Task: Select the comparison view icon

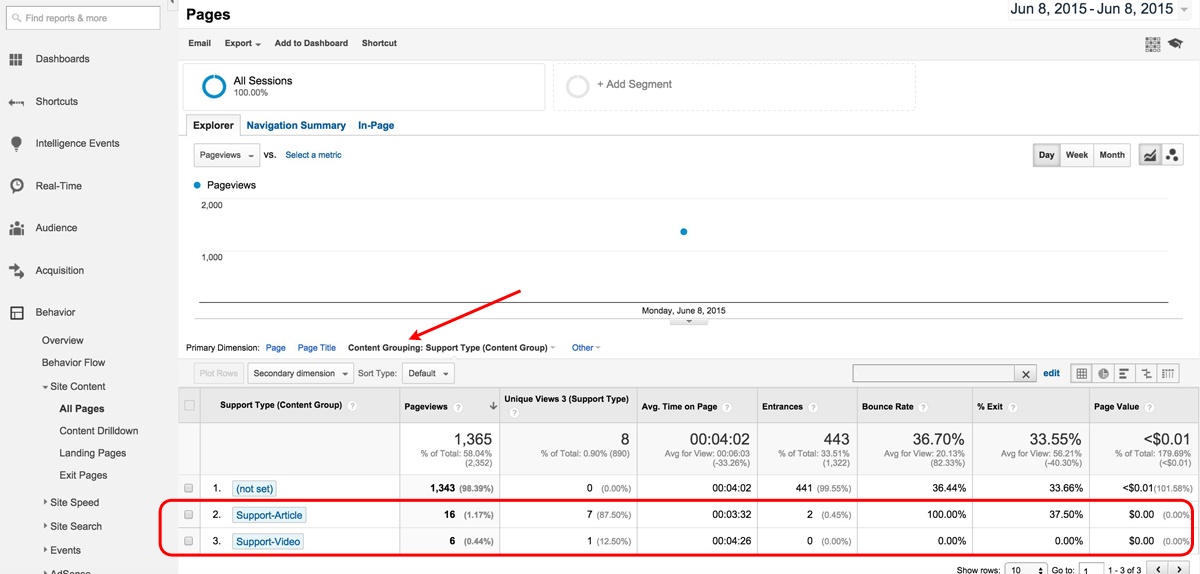Action: (x=1147, y=373)
